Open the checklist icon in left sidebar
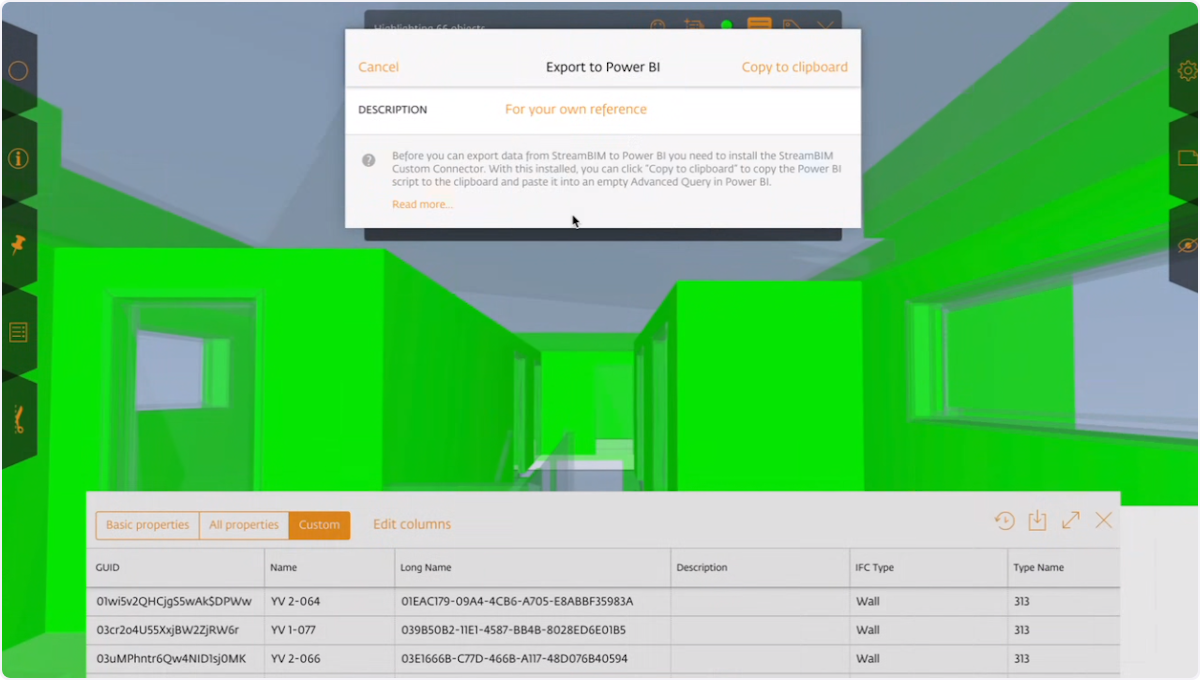The height and width of the screenshot is (680, 1200). [18, 332]
